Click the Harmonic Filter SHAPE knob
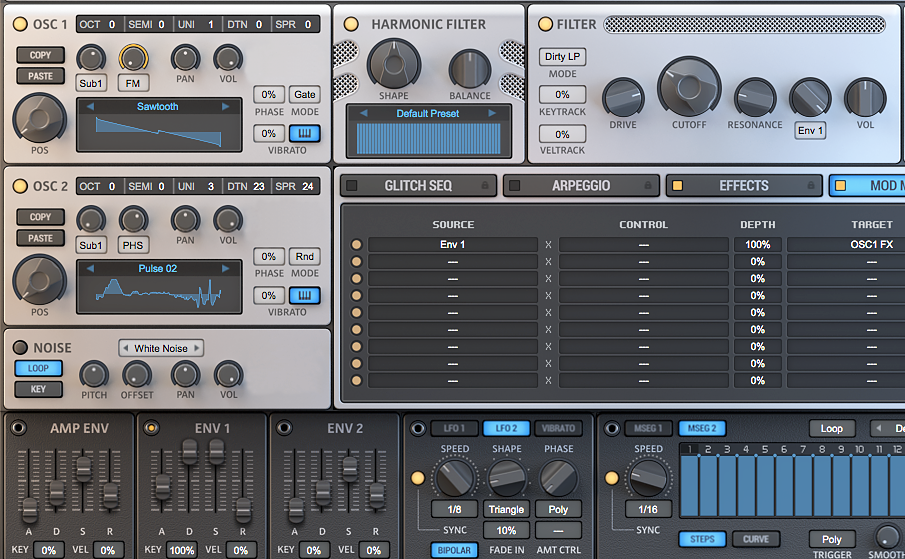Screen dimensions: 905x559 pos(394,64)
